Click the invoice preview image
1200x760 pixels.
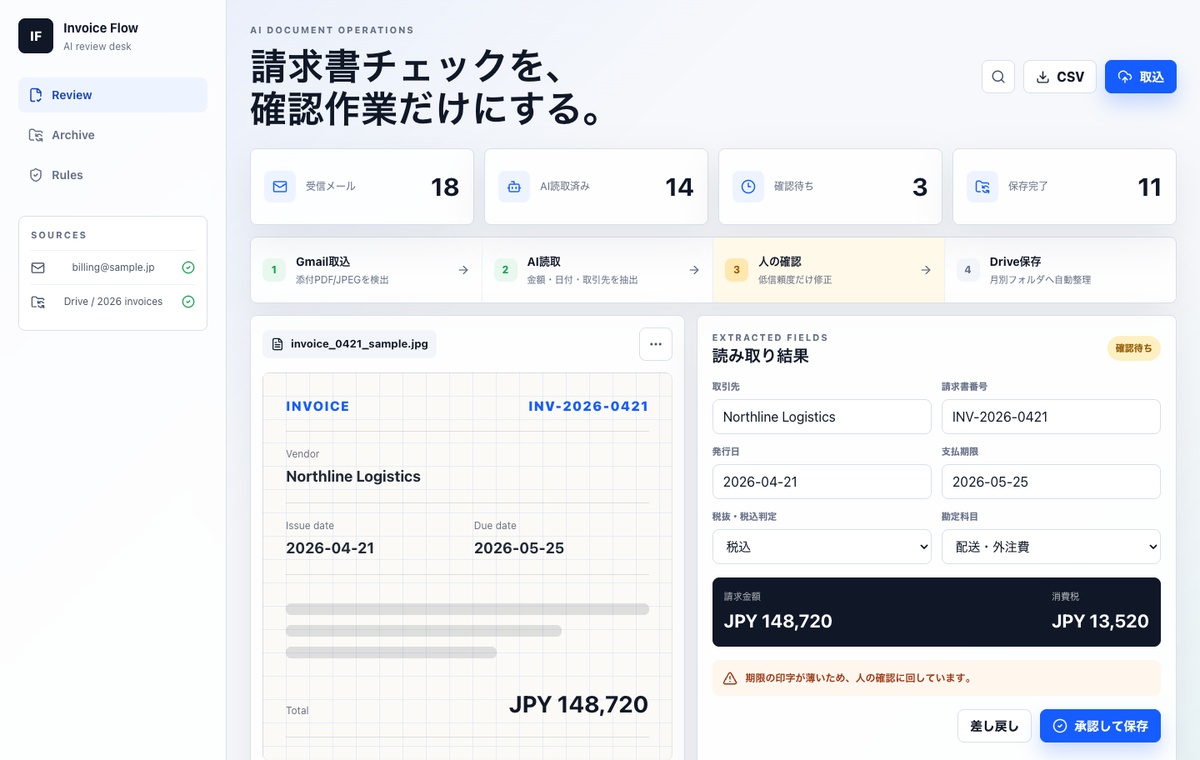point(467,566)
